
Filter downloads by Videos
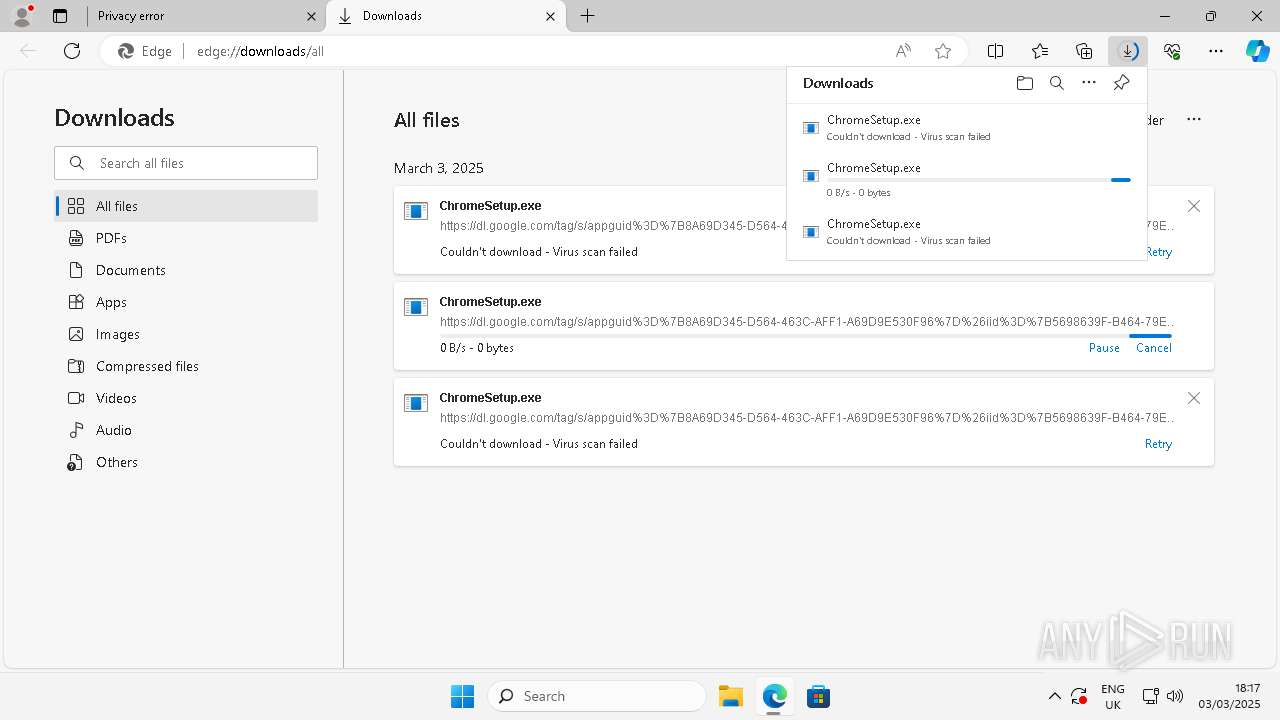click(186, 398)
